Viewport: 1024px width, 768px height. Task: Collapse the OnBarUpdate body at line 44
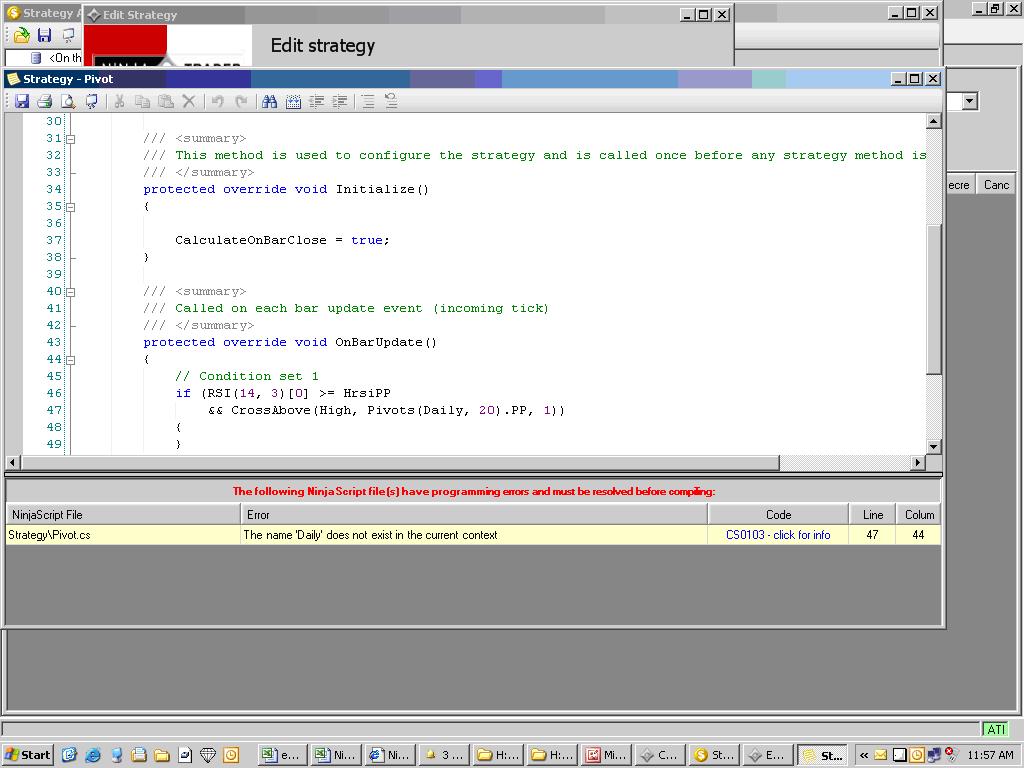[x=71, y=360]
